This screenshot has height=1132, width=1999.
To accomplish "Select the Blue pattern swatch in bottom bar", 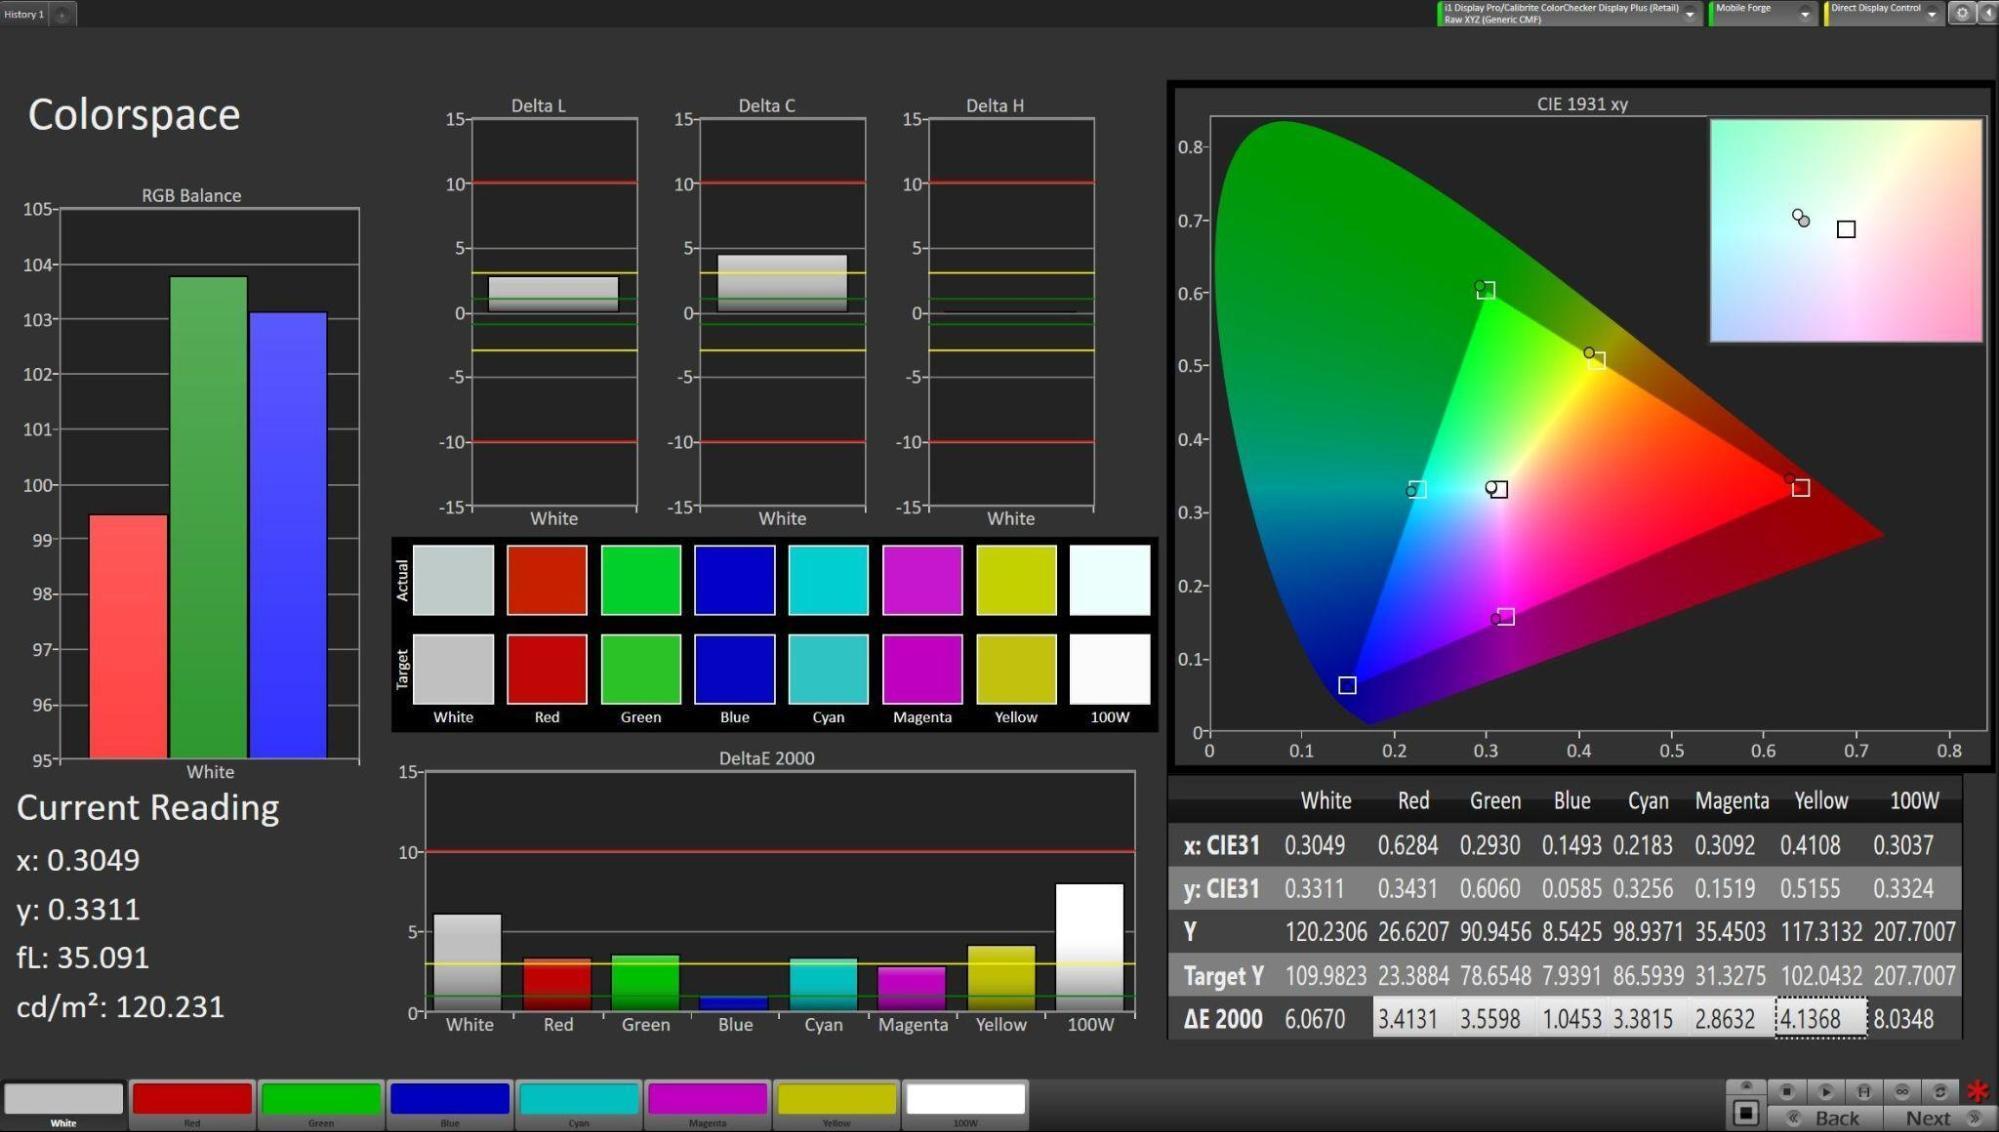I will [x=450, y=1104].
